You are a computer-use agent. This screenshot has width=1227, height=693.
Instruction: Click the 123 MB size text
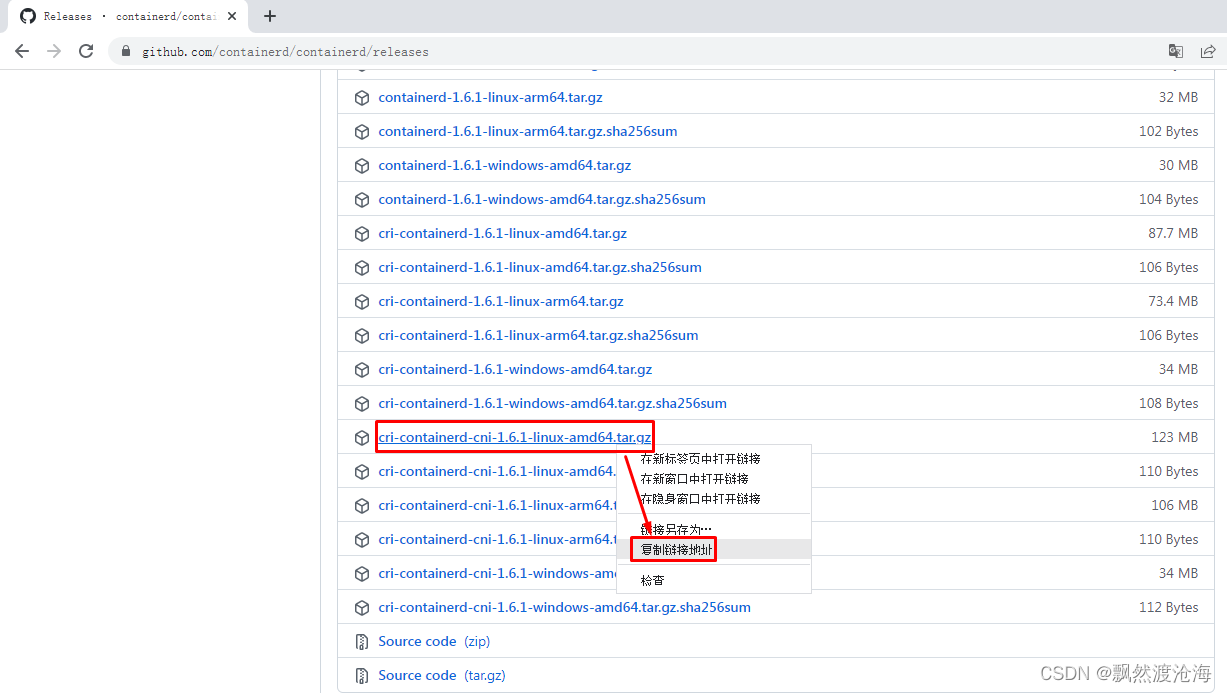(x=1174, y=438)
